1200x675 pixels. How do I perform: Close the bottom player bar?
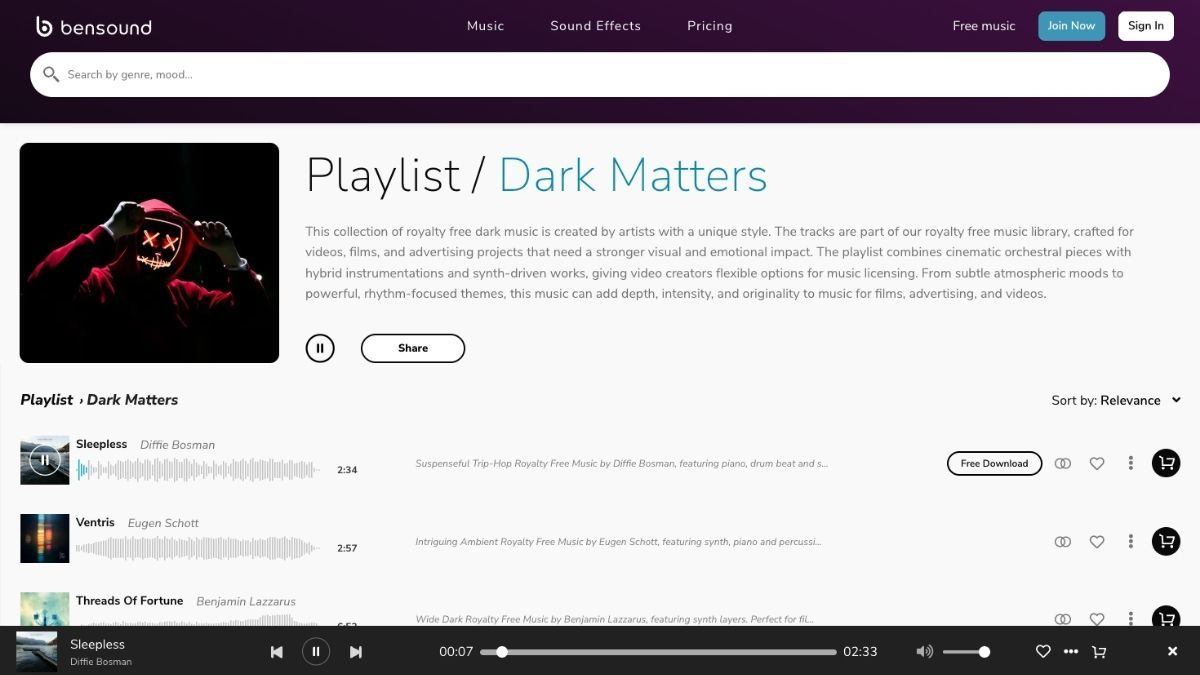(1173, 652)
